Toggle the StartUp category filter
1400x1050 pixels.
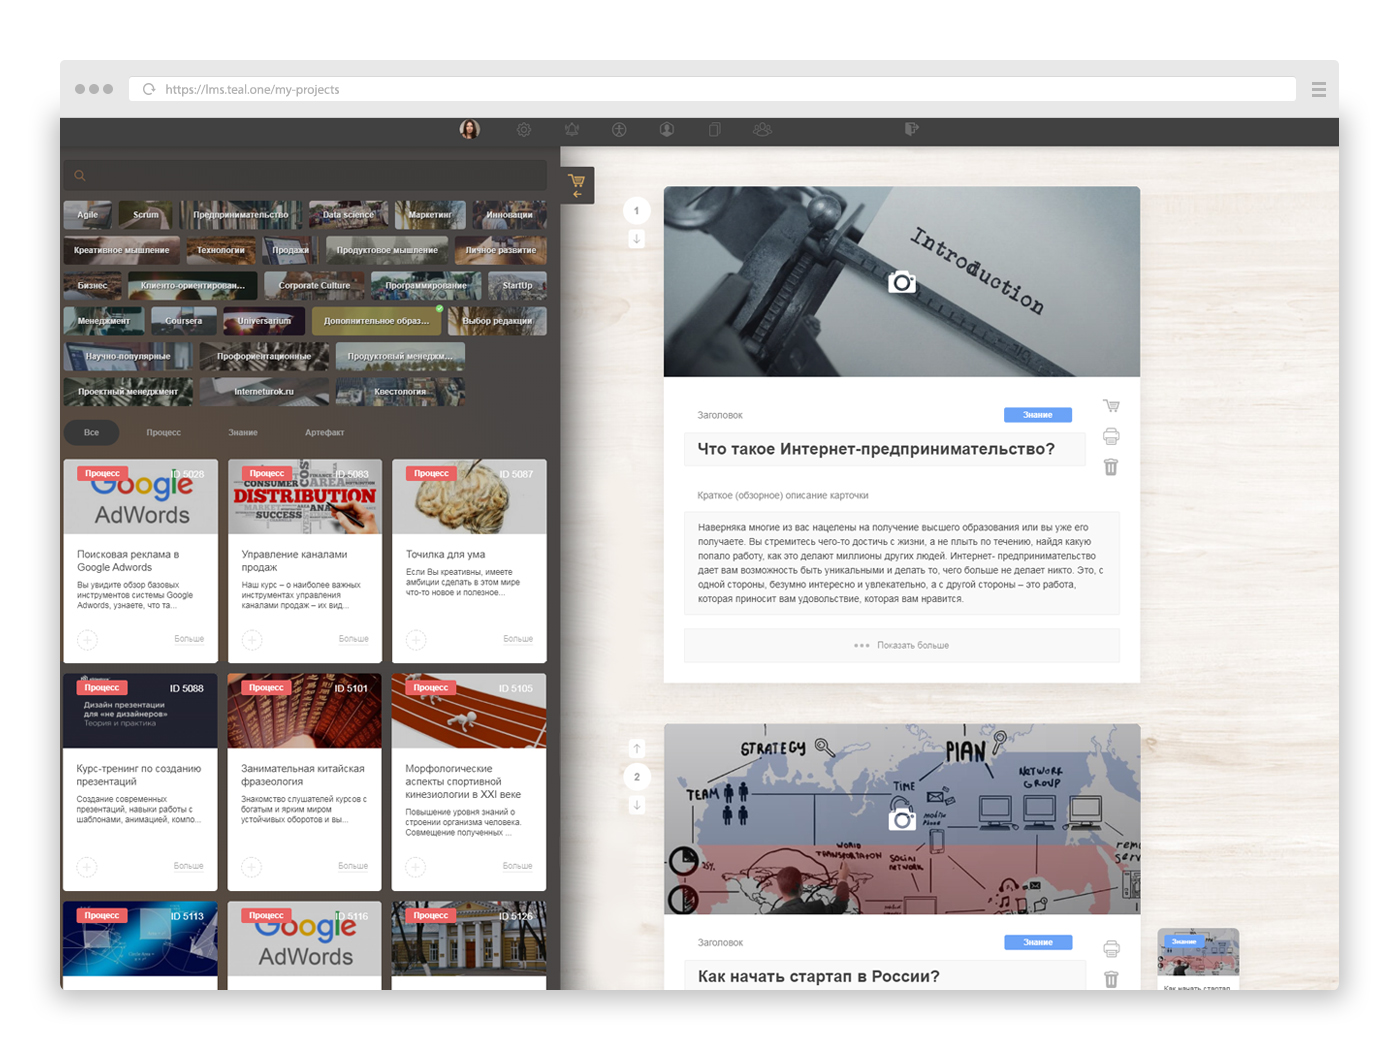point(517,285)
